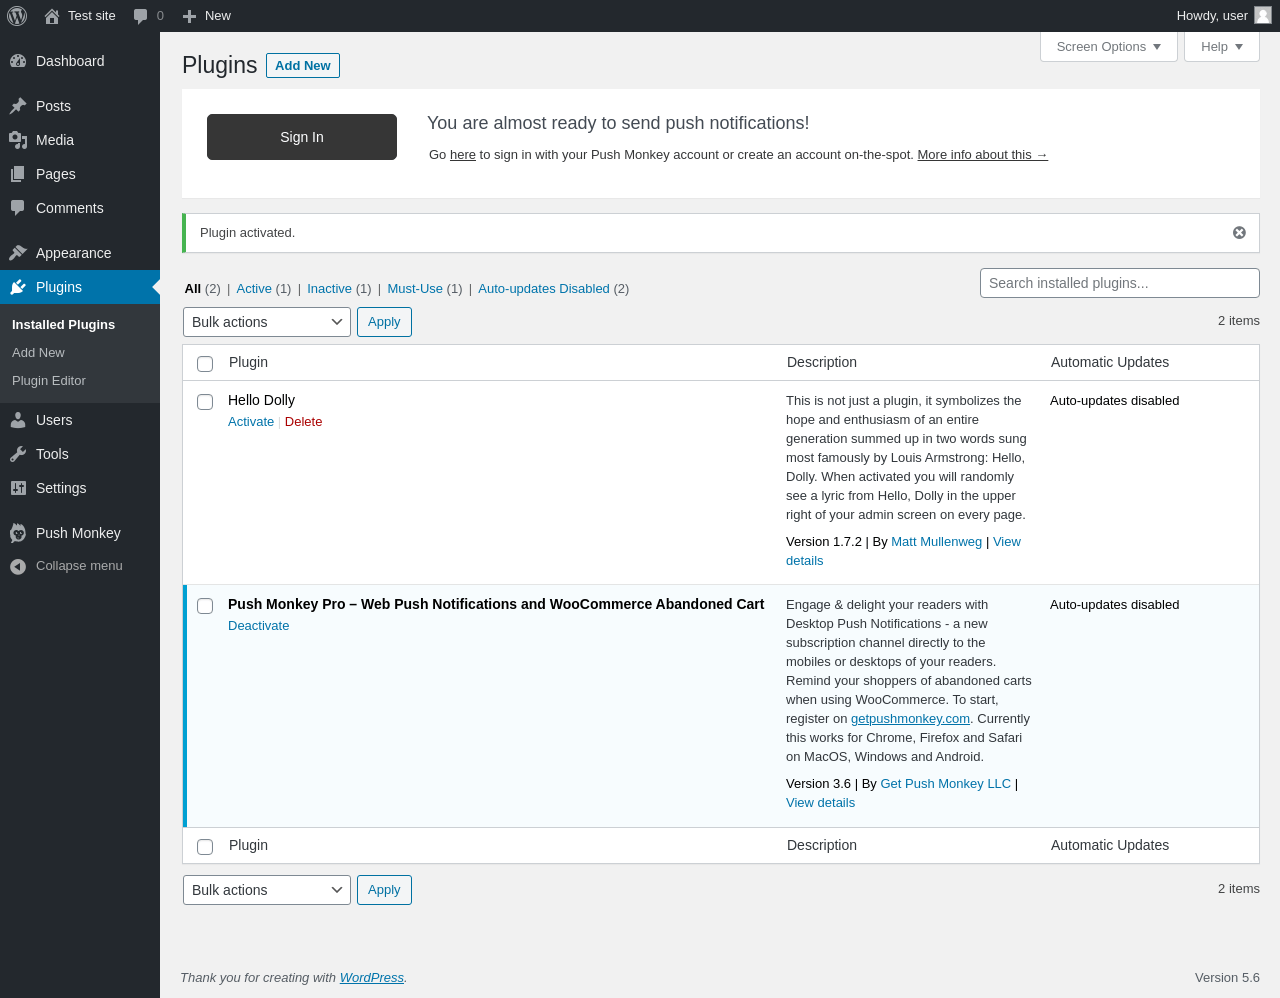Filter by Auto-updates Disabled
The width and height of the screenshot is (1280, 998).
(544, 289)
